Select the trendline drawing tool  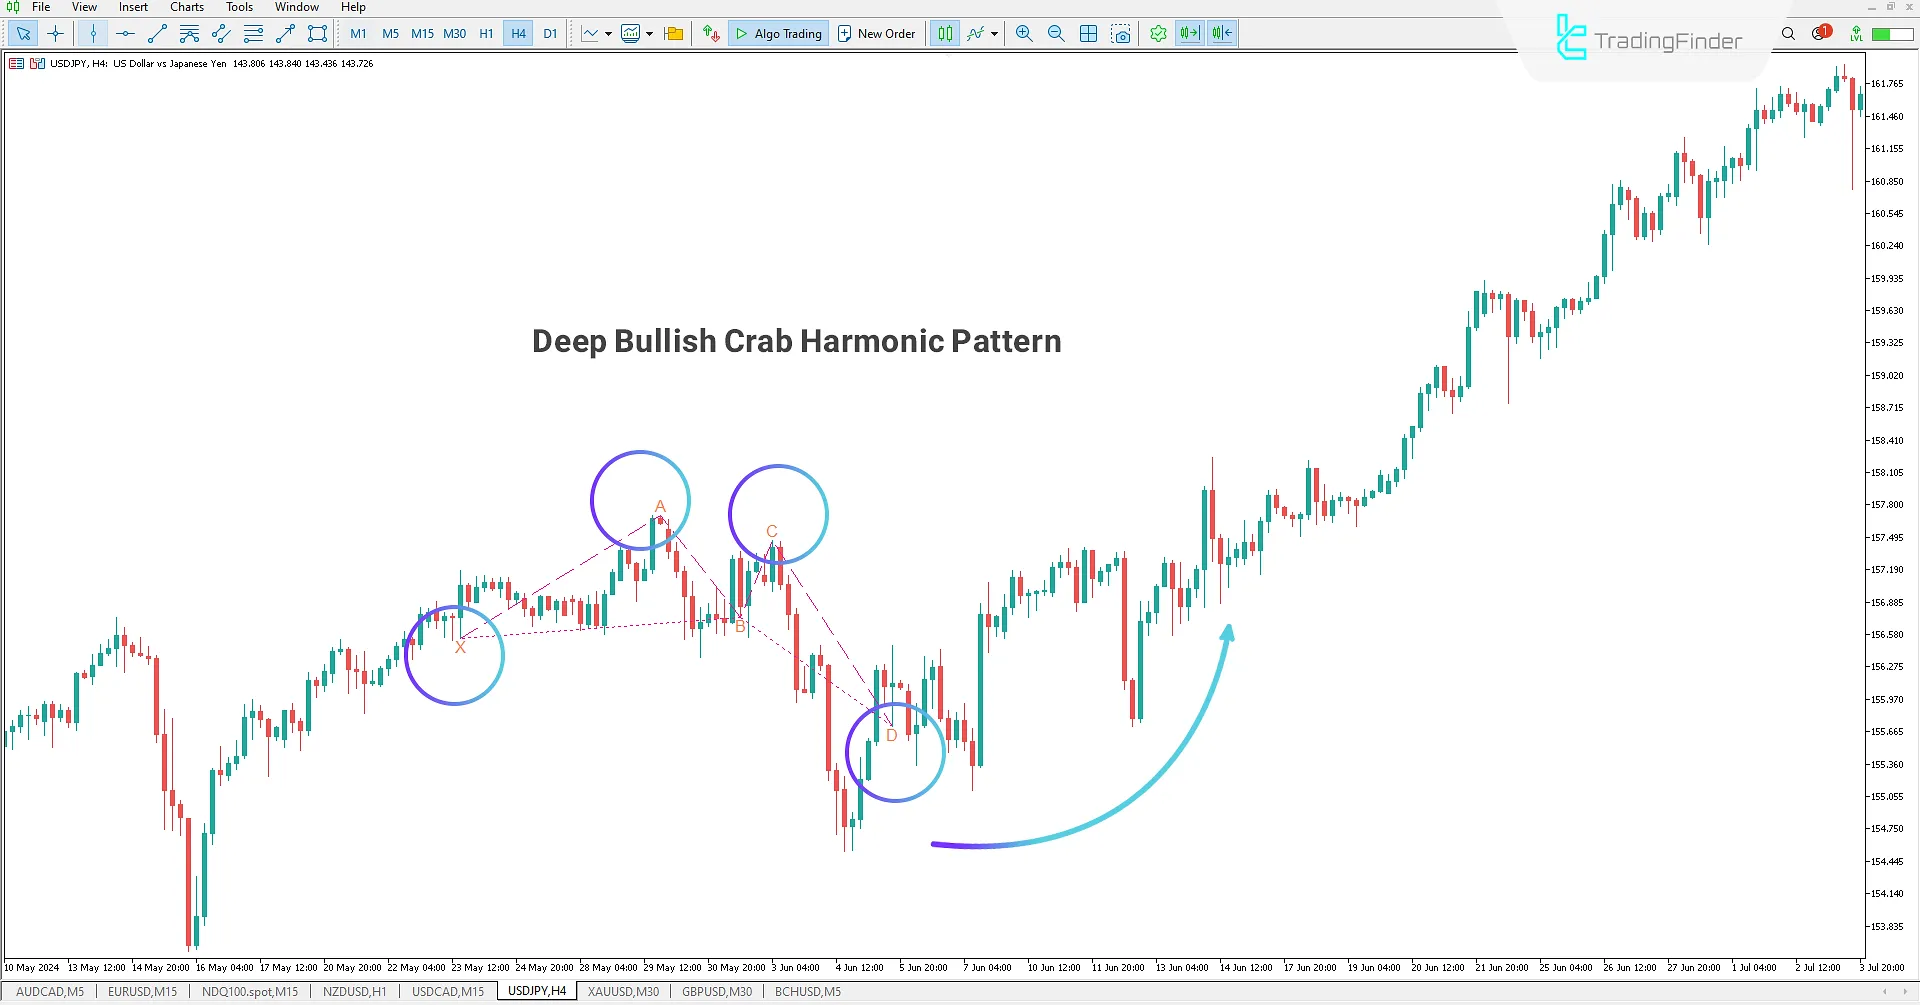[x=156, y=33]
